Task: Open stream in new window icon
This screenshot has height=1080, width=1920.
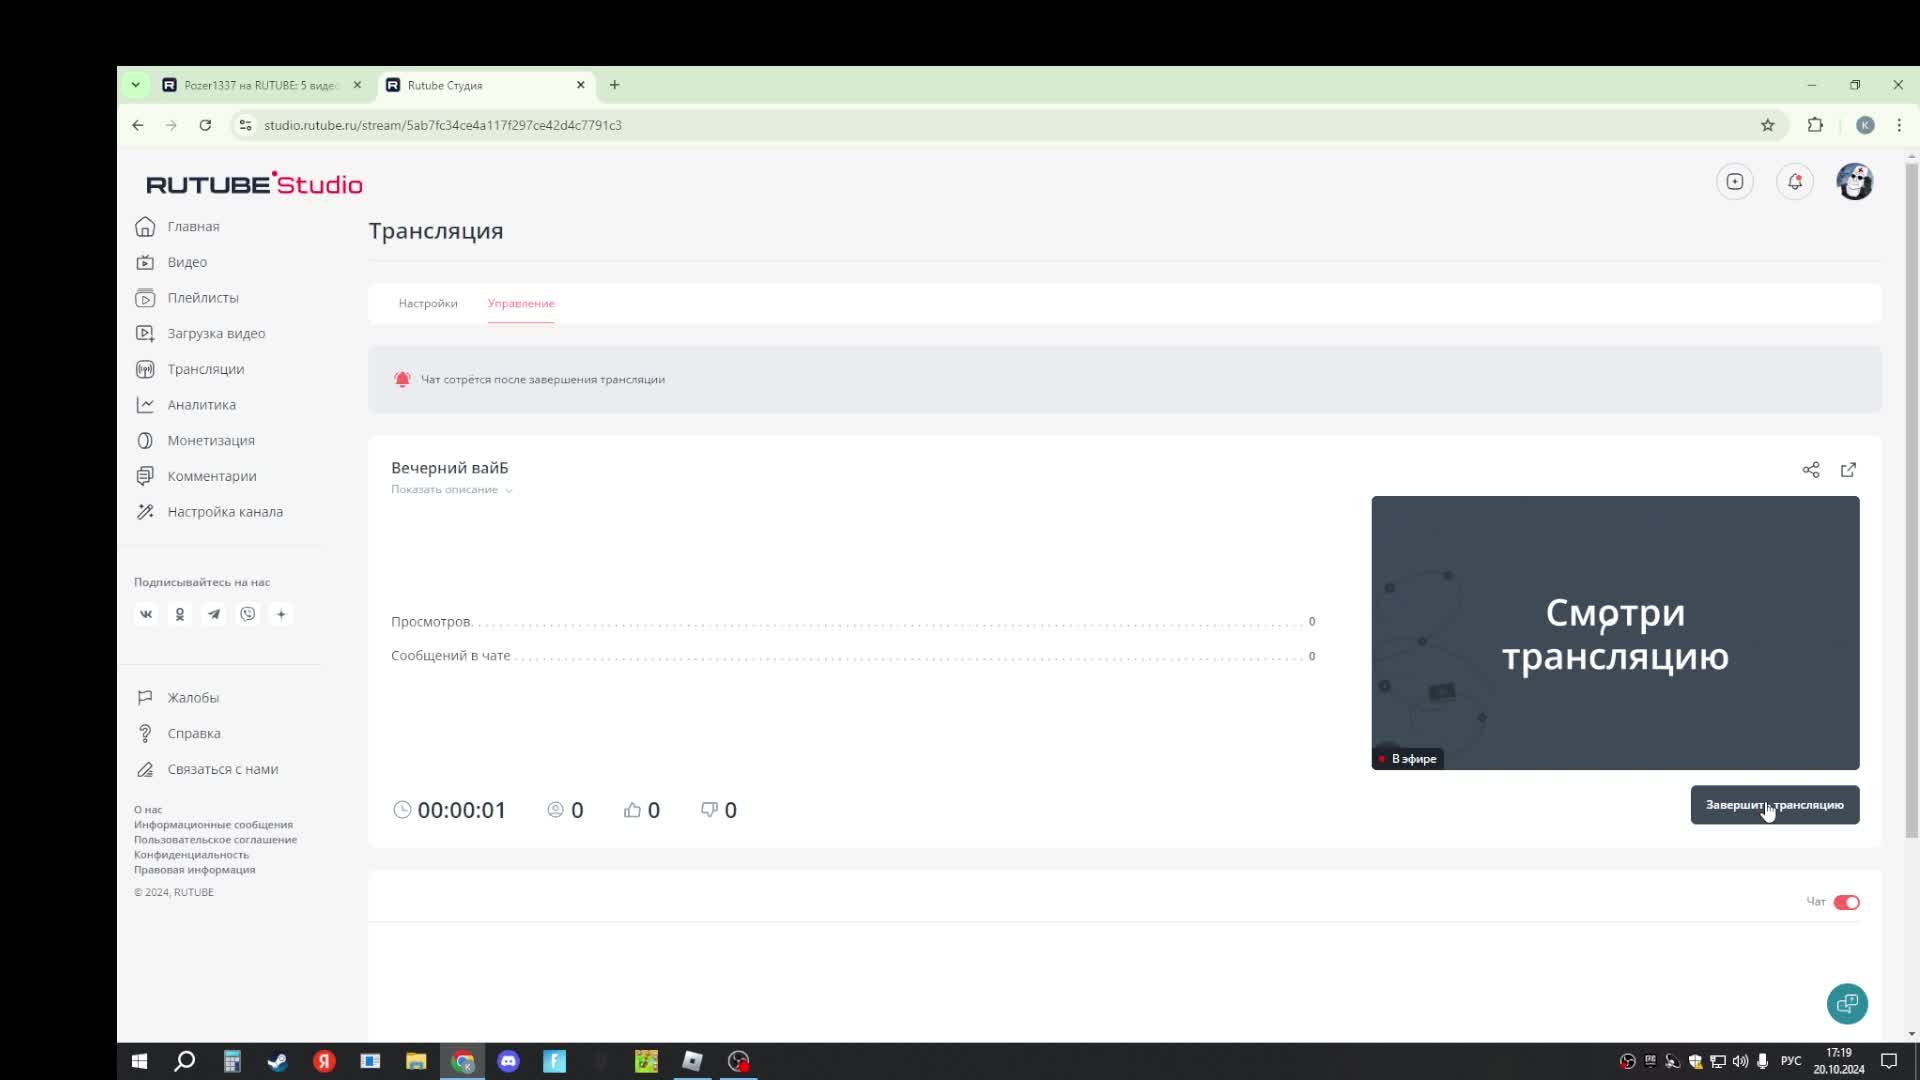Action: click(1848, 470)
